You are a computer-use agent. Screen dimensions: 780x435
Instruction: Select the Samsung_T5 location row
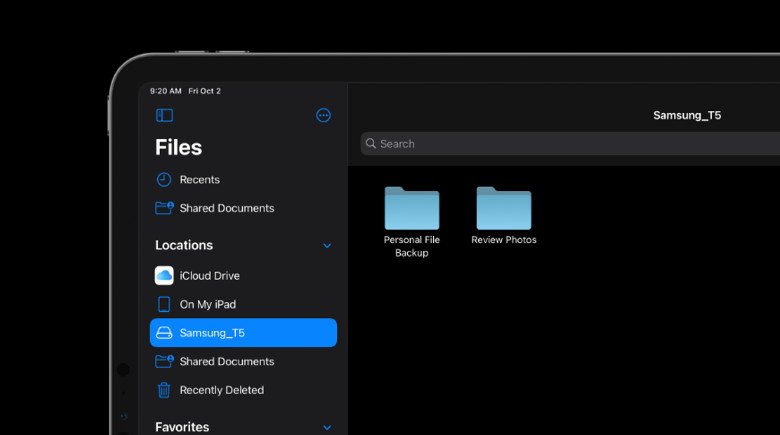tap(243, 332)
